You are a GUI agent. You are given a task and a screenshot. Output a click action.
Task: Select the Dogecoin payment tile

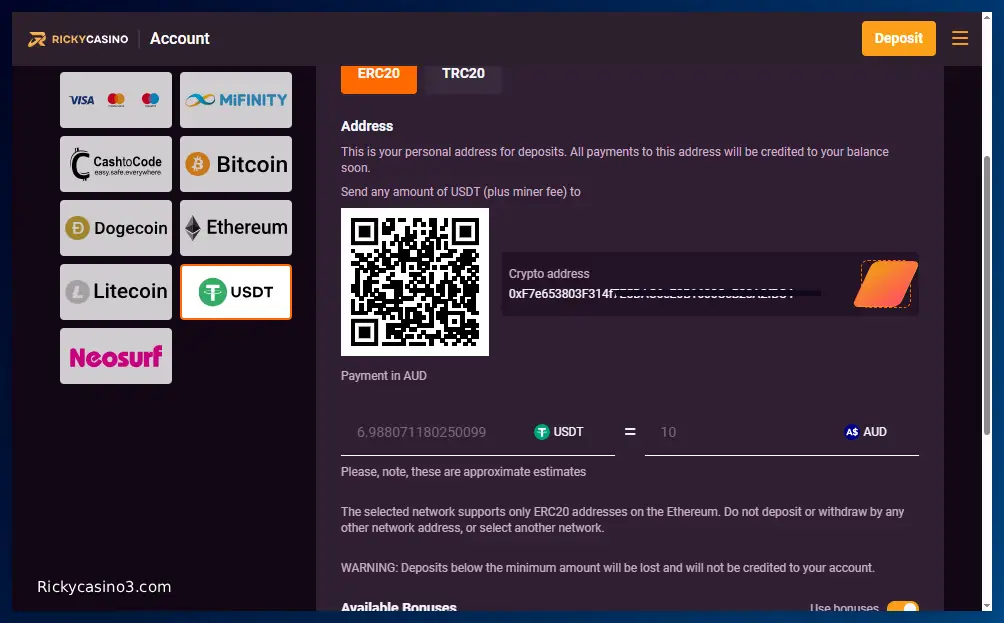point(116,228)
